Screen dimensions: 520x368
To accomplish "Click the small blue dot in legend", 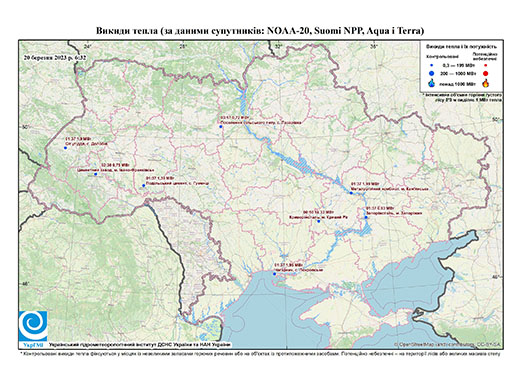I will [432, 66].
